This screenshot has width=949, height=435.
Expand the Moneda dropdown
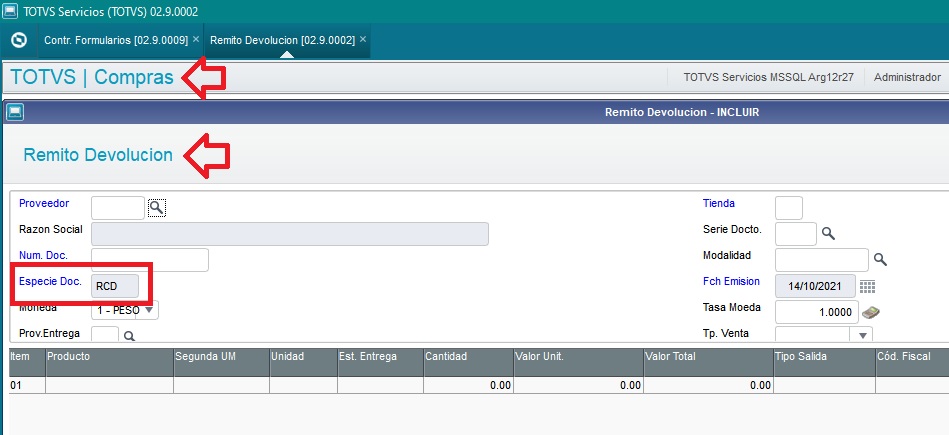(149, 310)
